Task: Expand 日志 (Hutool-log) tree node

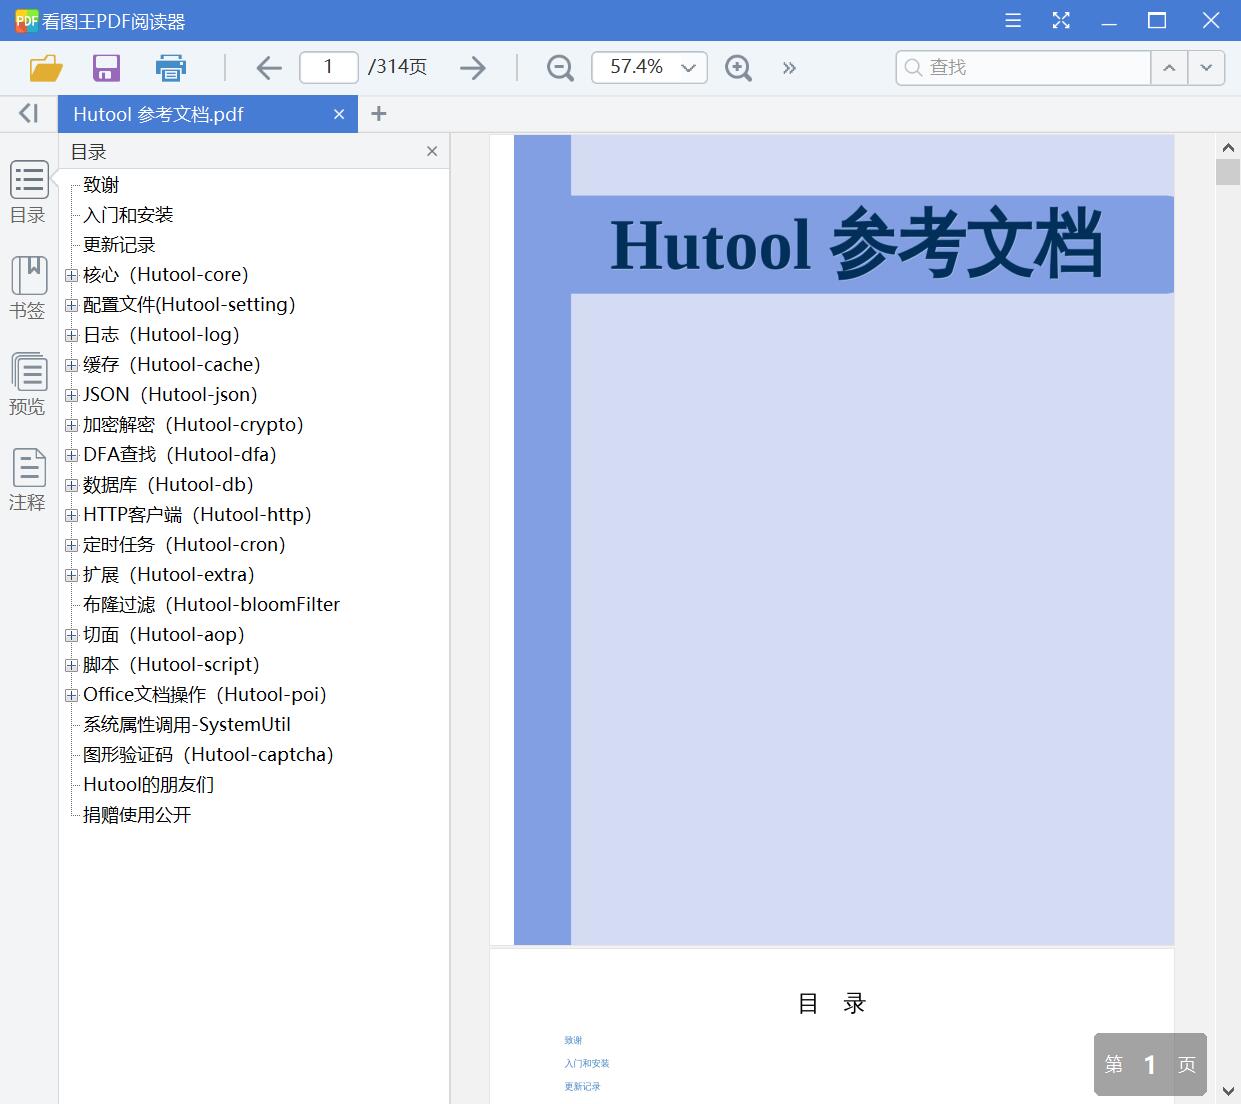Action: (71, 335)
